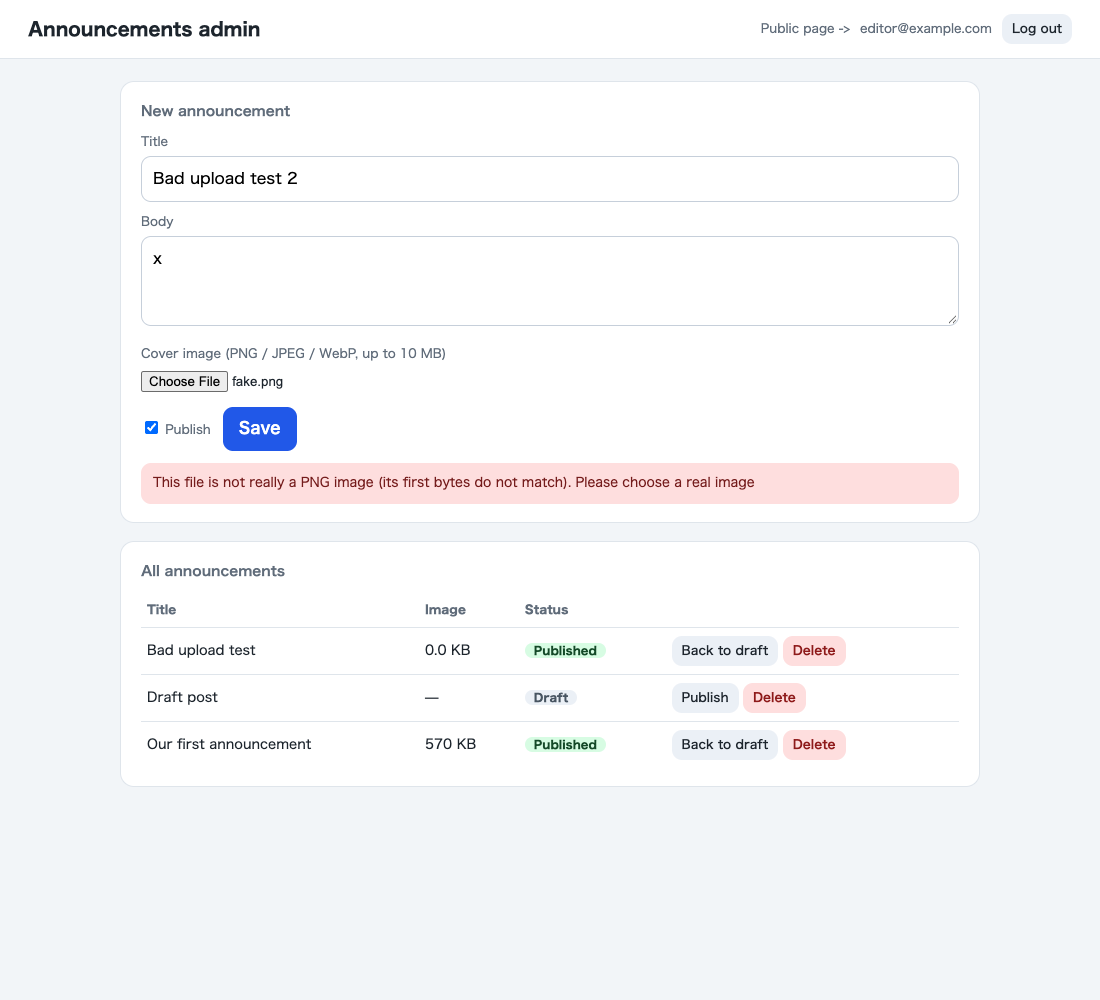Viewport: 1100px width, 1000px height.
Task: Open the Public page link
Action: (805, 29)
